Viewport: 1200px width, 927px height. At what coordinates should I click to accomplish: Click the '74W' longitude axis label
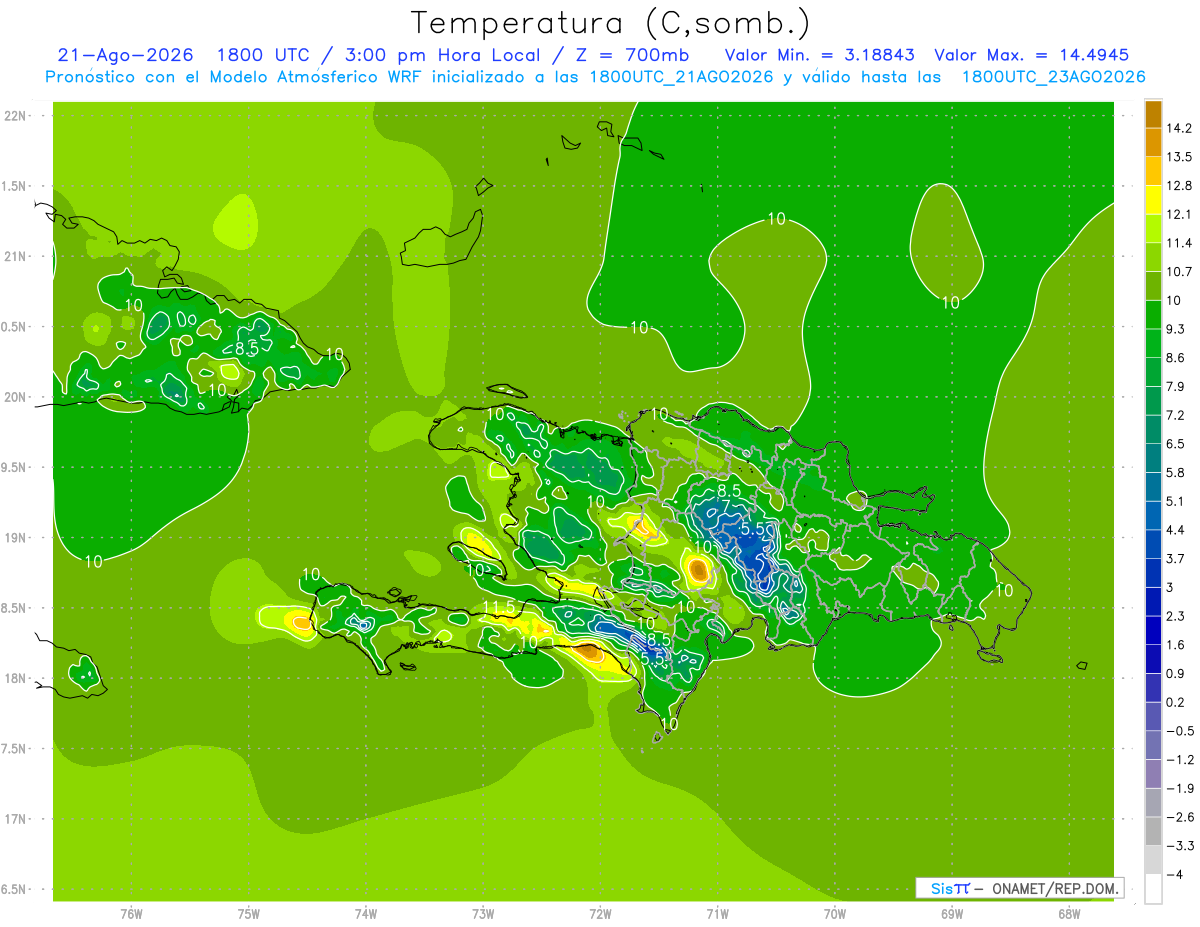coord(366,914)
